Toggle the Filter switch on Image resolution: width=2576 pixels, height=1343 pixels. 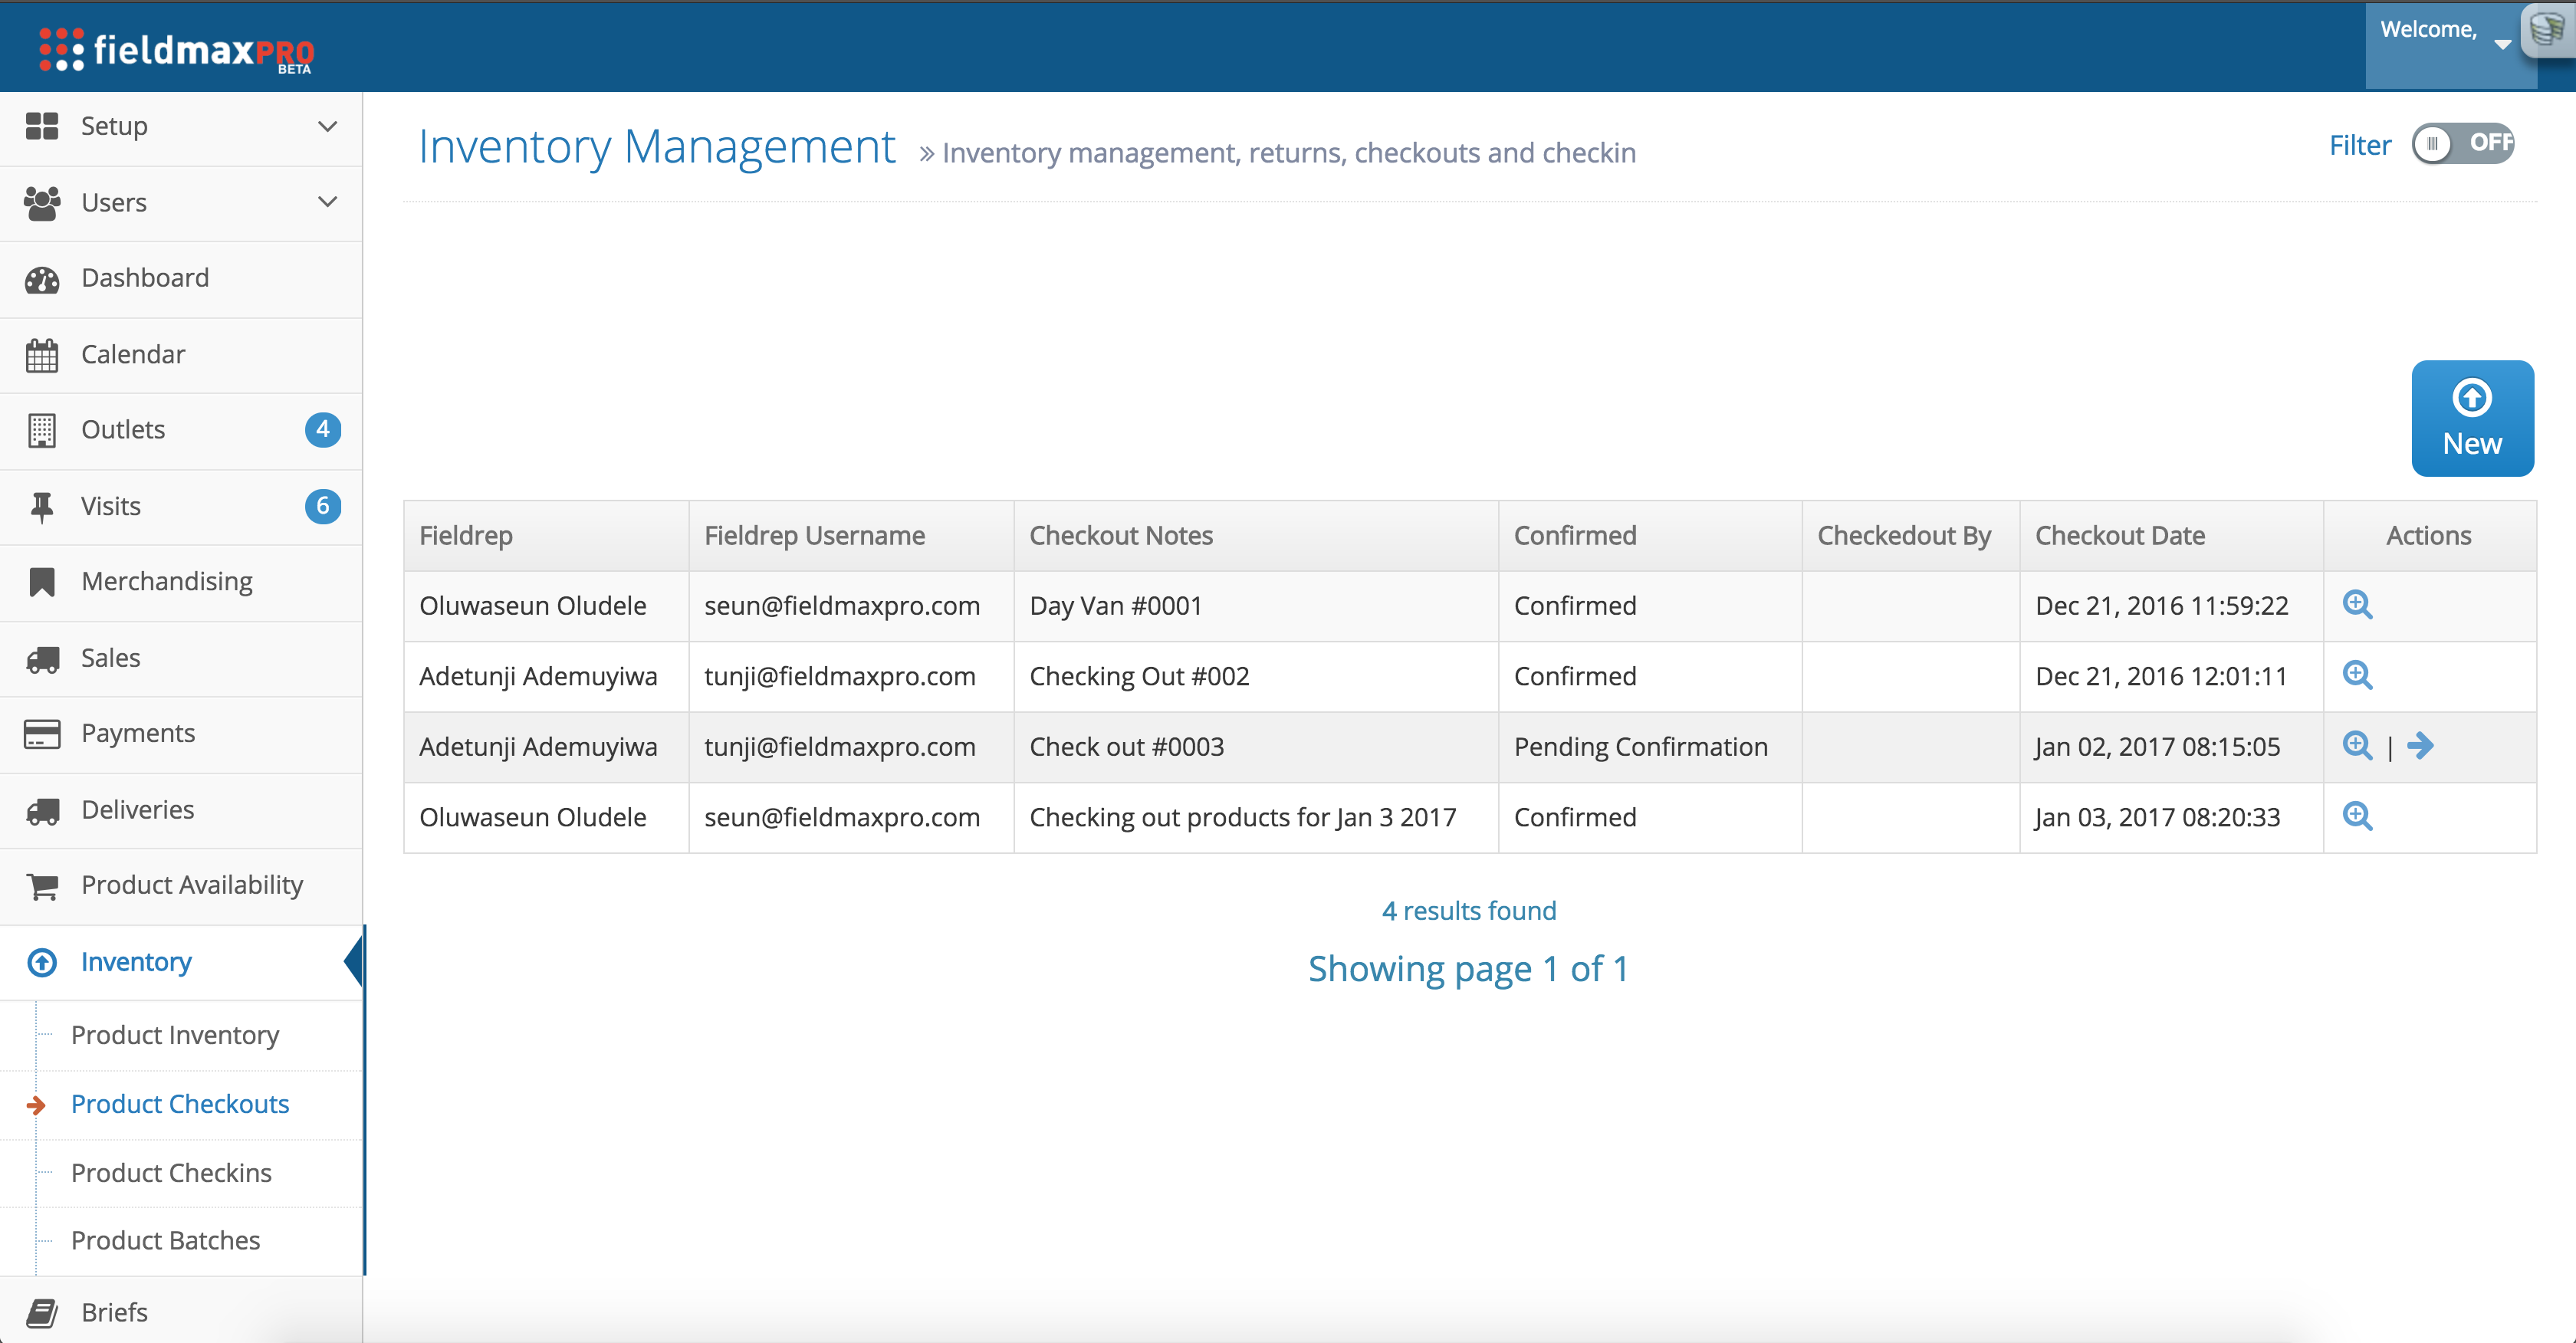(2462, 144)
